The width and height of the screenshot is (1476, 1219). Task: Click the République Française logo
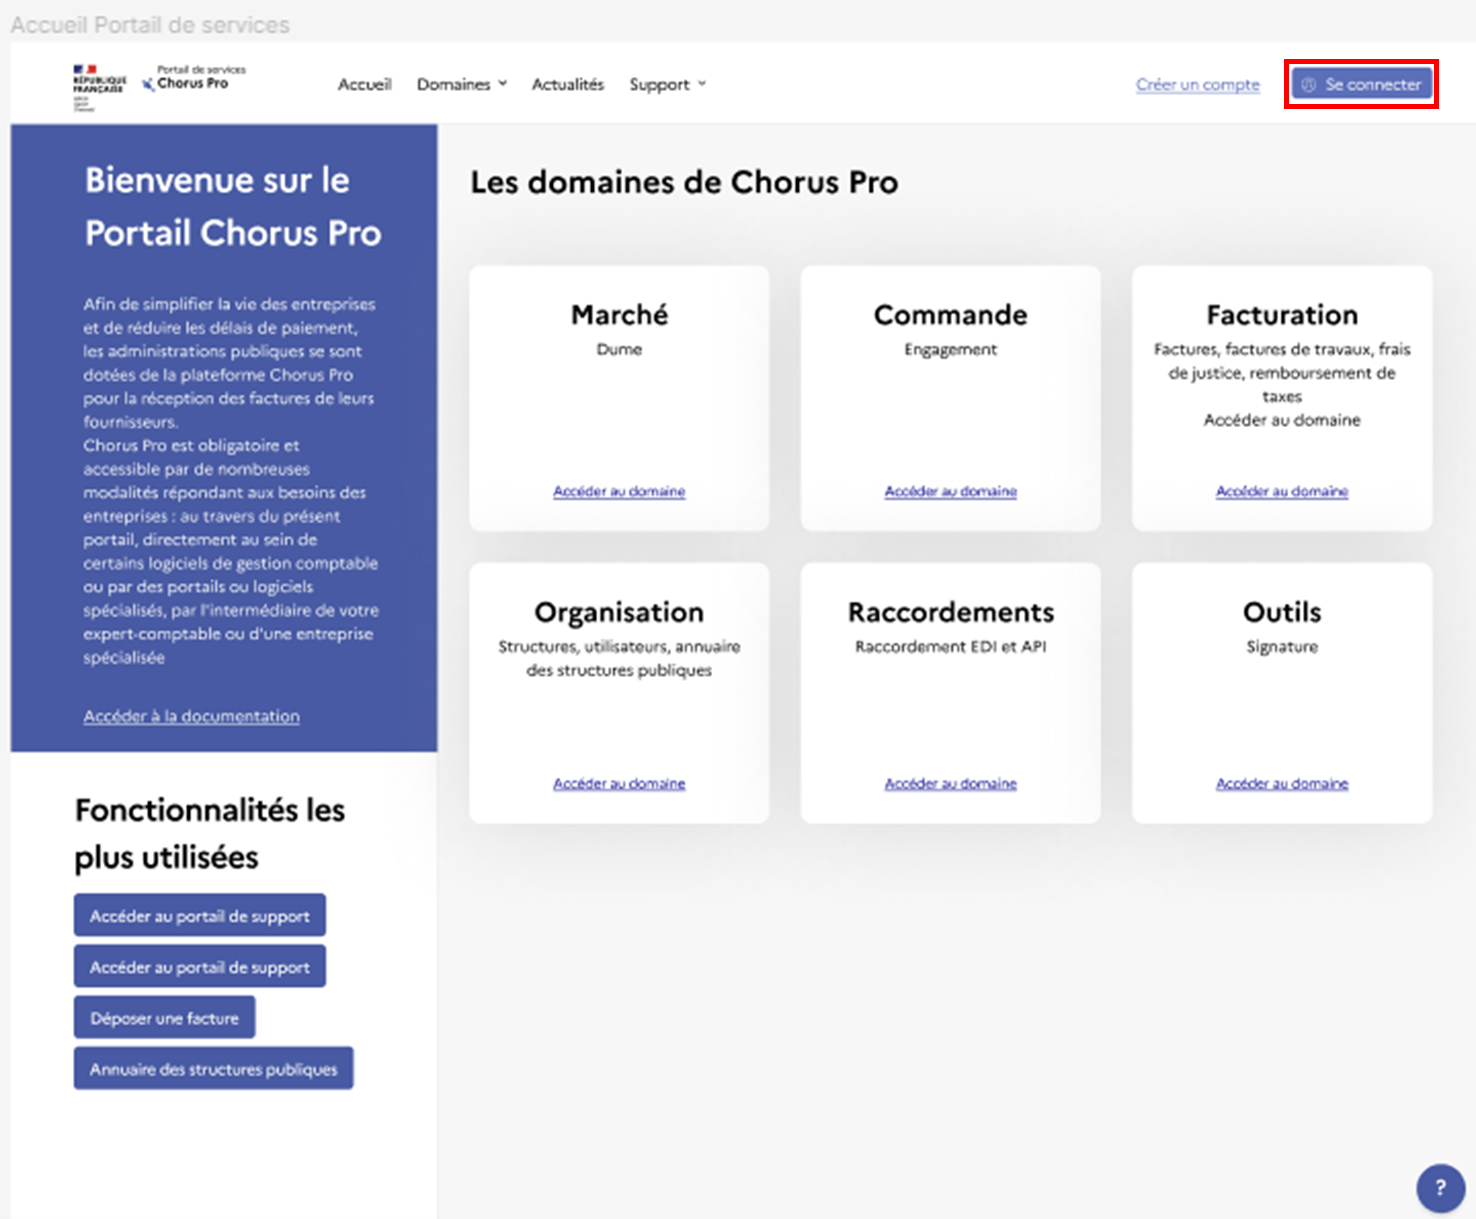click(x=99, y=87)
